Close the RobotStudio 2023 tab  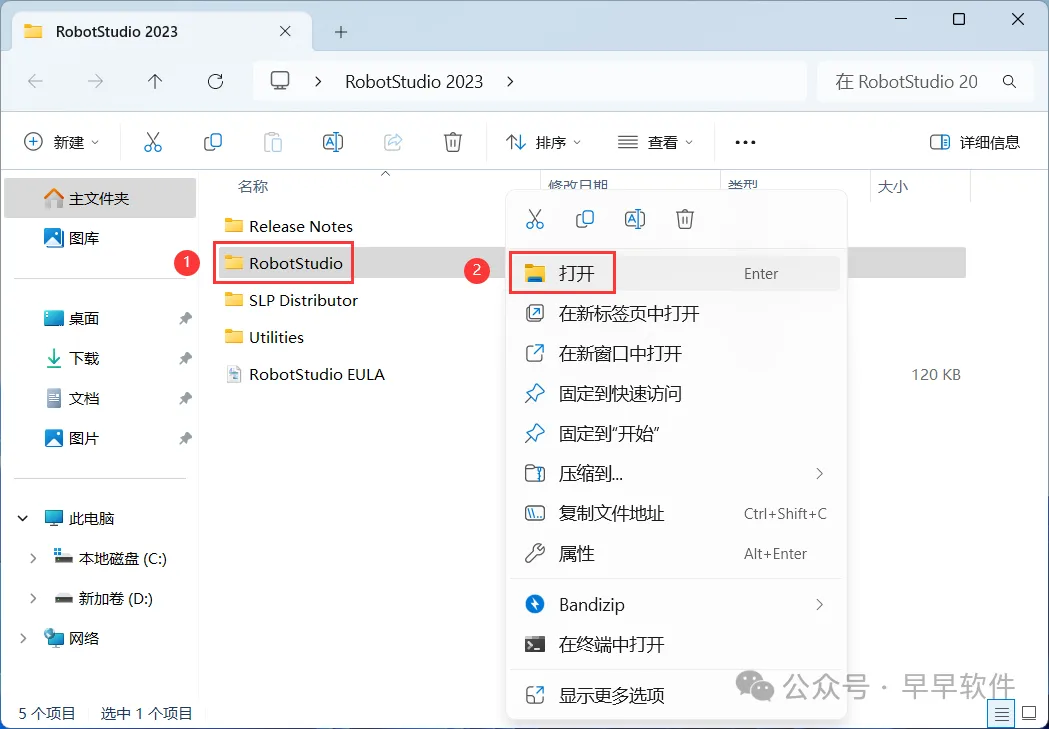tap(285, 31)
